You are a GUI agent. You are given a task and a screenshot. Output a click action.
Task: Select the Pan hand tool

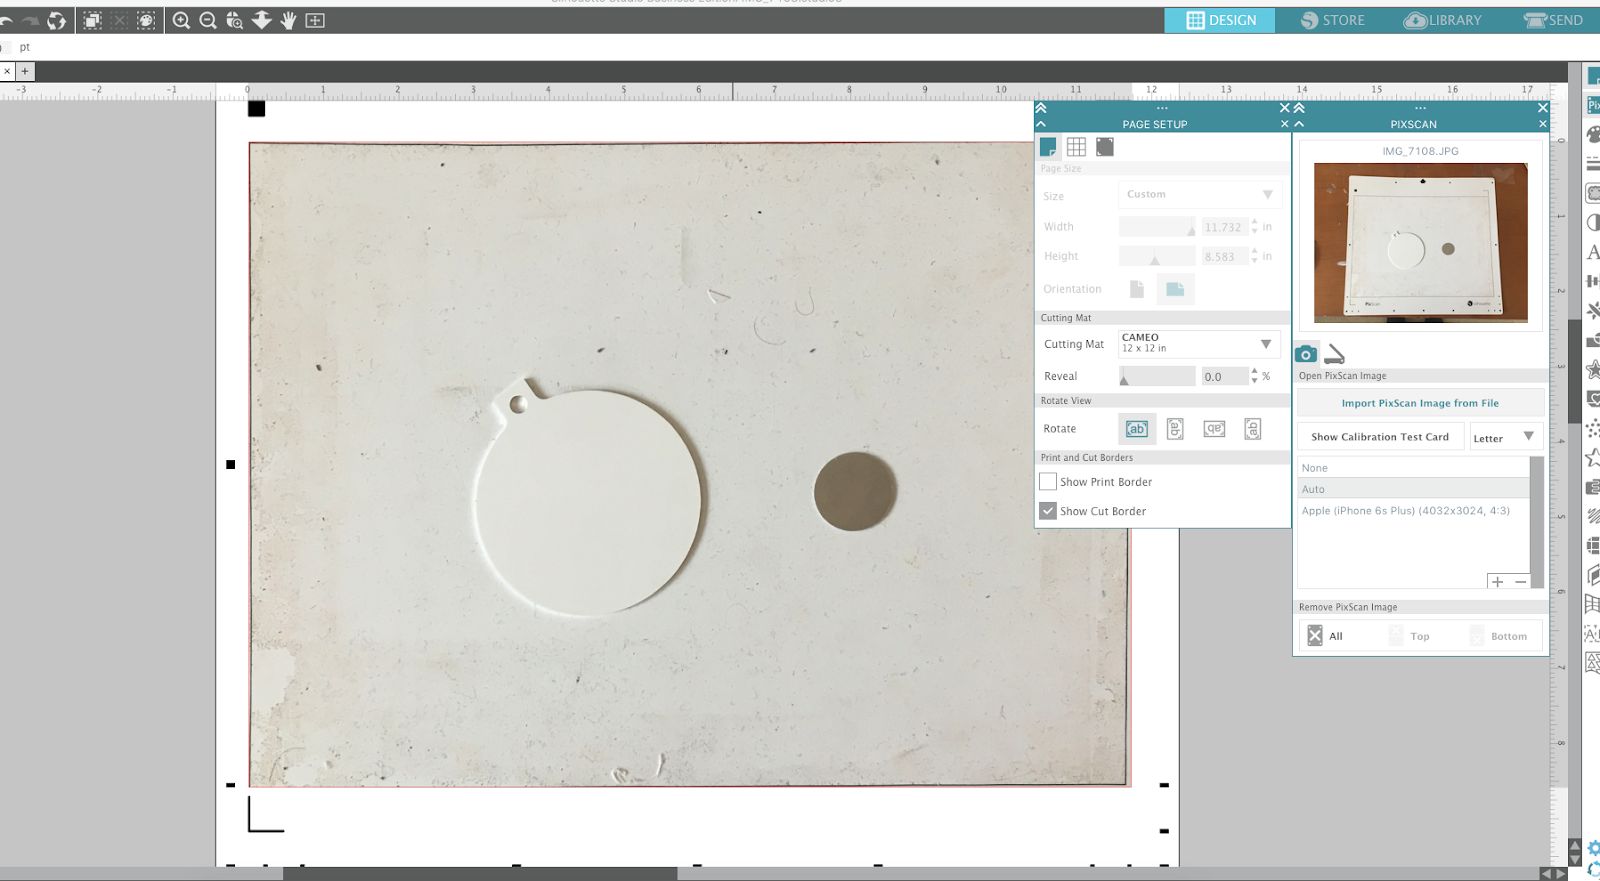click(x=288, y=20)
